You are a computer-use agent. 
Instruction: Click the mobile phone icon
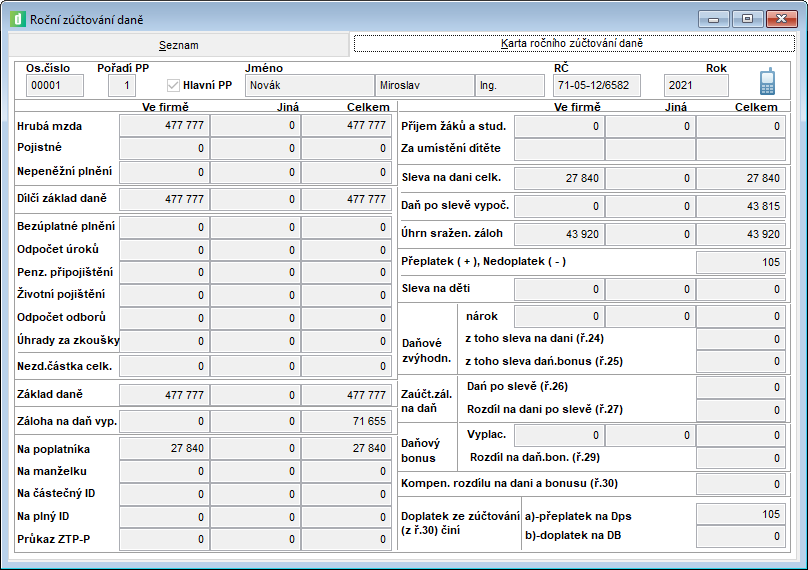(x=767, y=81)
